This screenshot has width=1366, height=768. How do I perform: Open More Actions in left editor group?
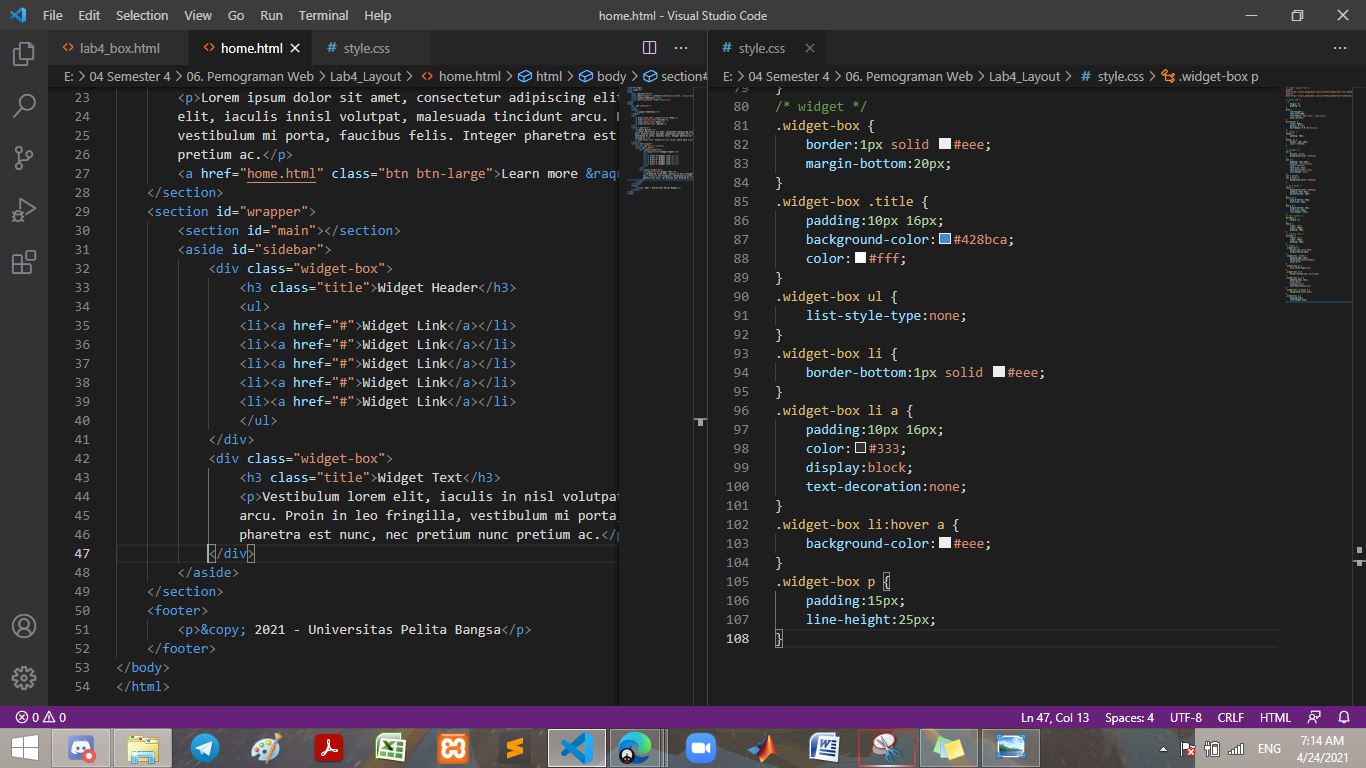[x=681, y=48]
